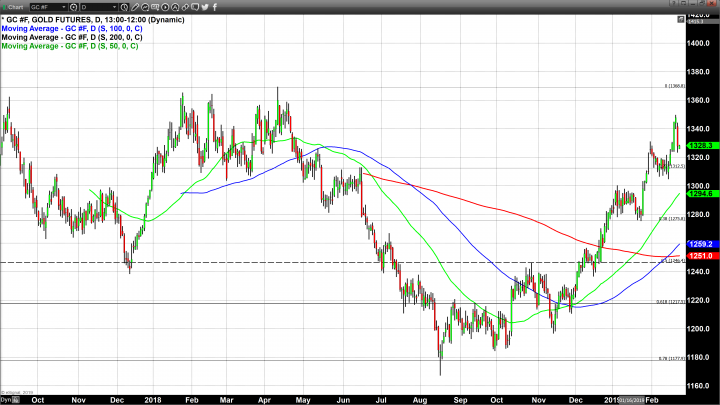The image size is (720, 405).
Task: Select the pencil drawing tool
Action: [x=135, y=7]
